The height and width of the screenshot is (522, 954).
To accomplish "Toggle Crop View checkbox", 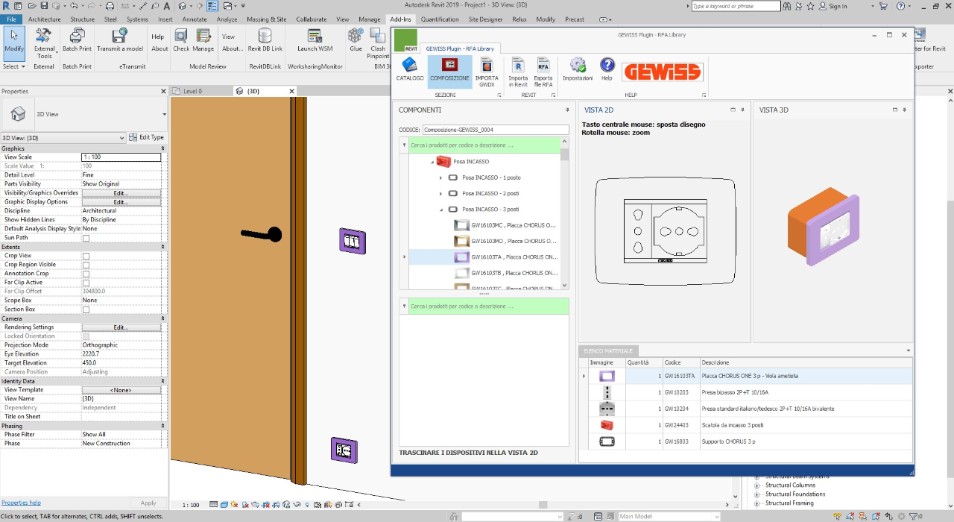I will [86, 256].
